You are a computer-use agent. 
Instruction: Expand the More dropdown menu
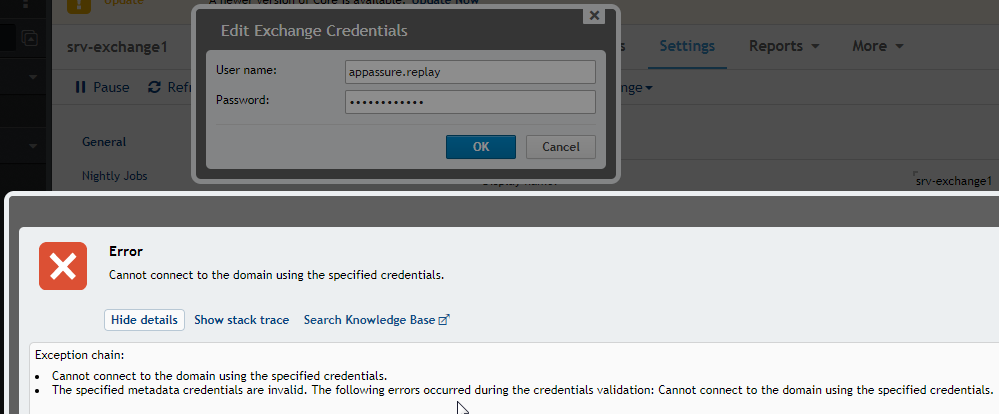(878, 46)
